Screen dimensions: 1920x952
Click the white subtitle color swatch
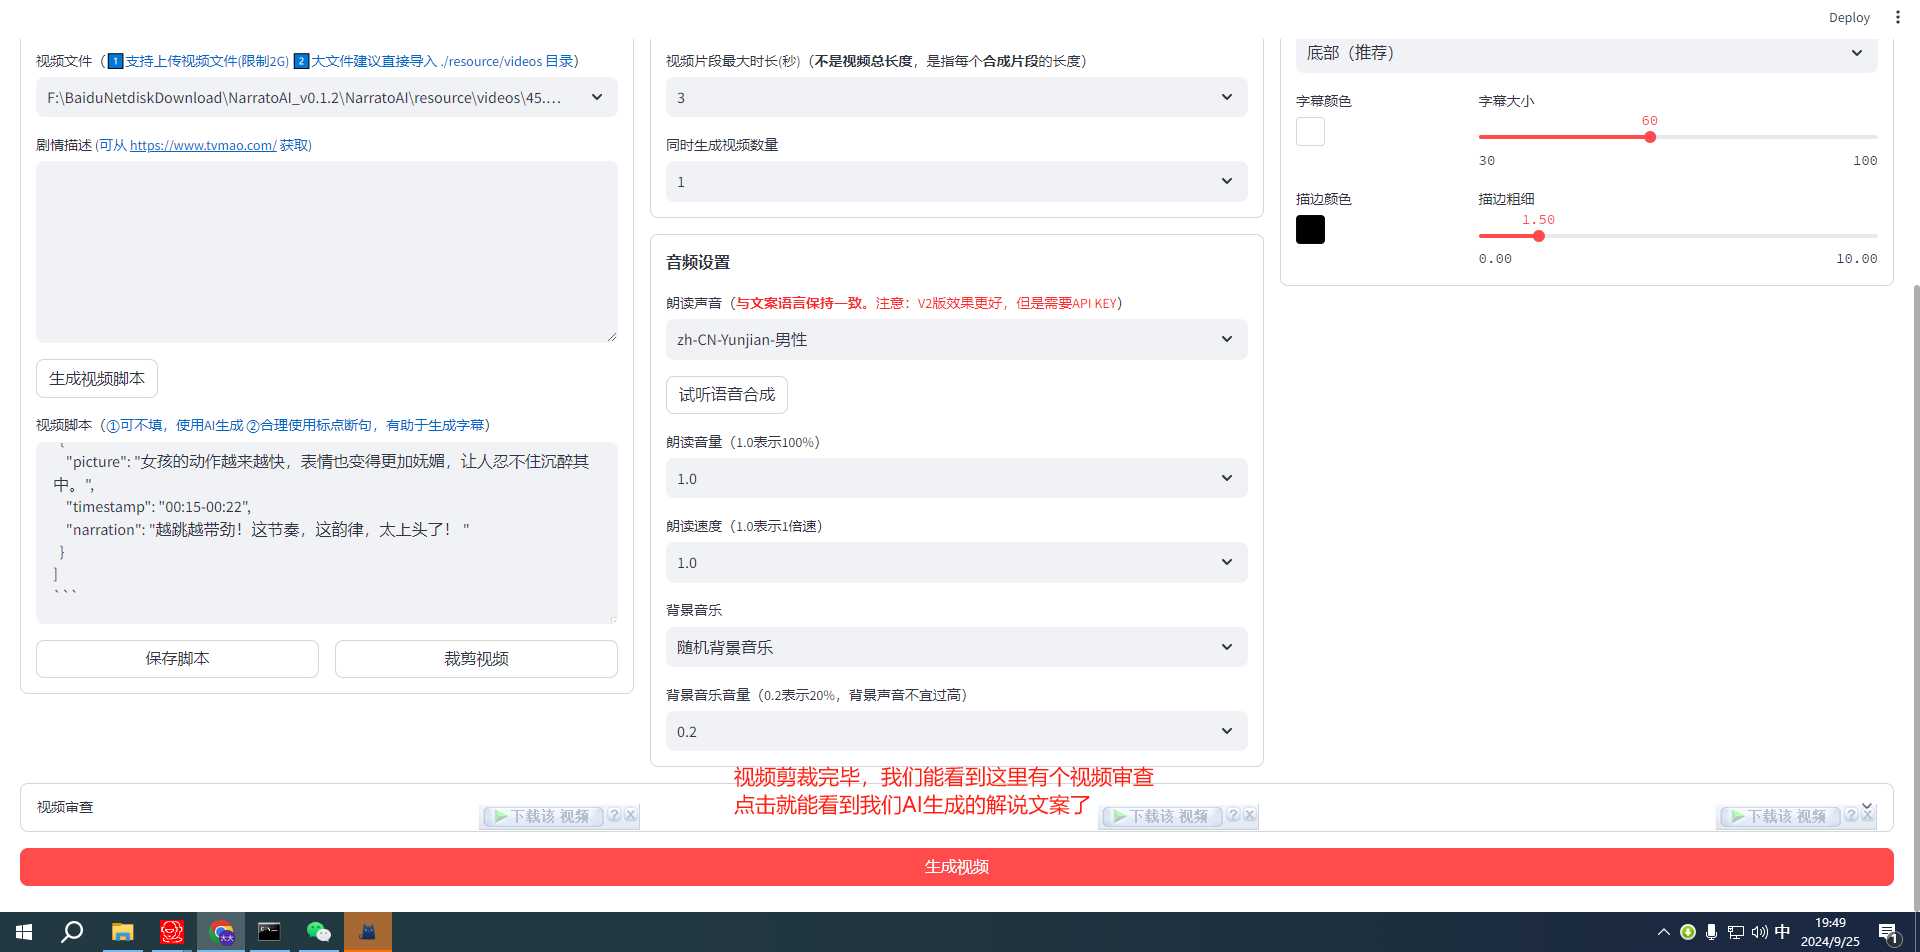[x=1310, y=131]
